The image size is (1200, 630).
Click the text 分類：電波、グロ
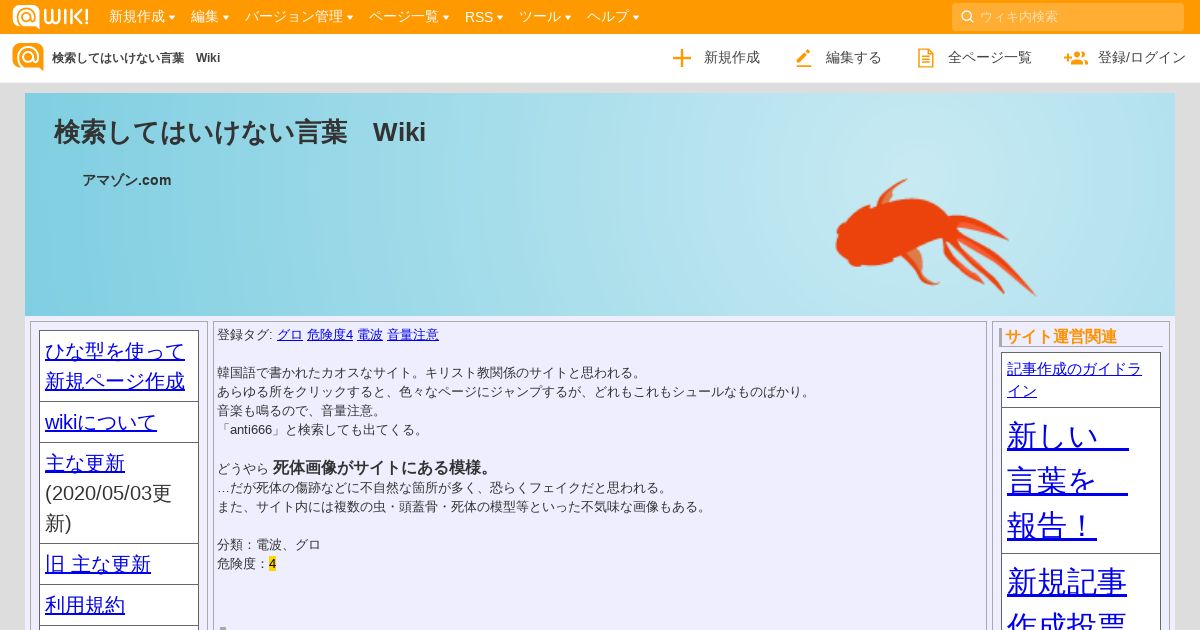[269, 545]
